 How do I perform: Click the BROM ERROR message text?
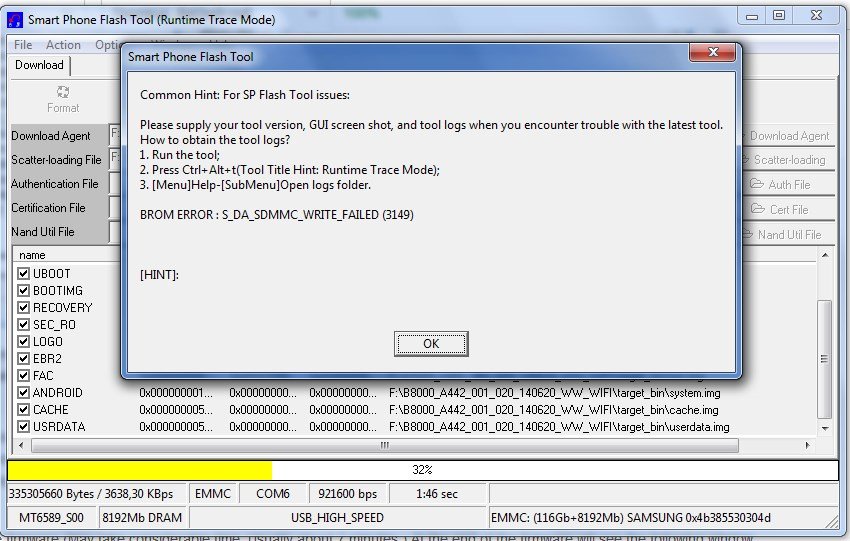(276, 215)
